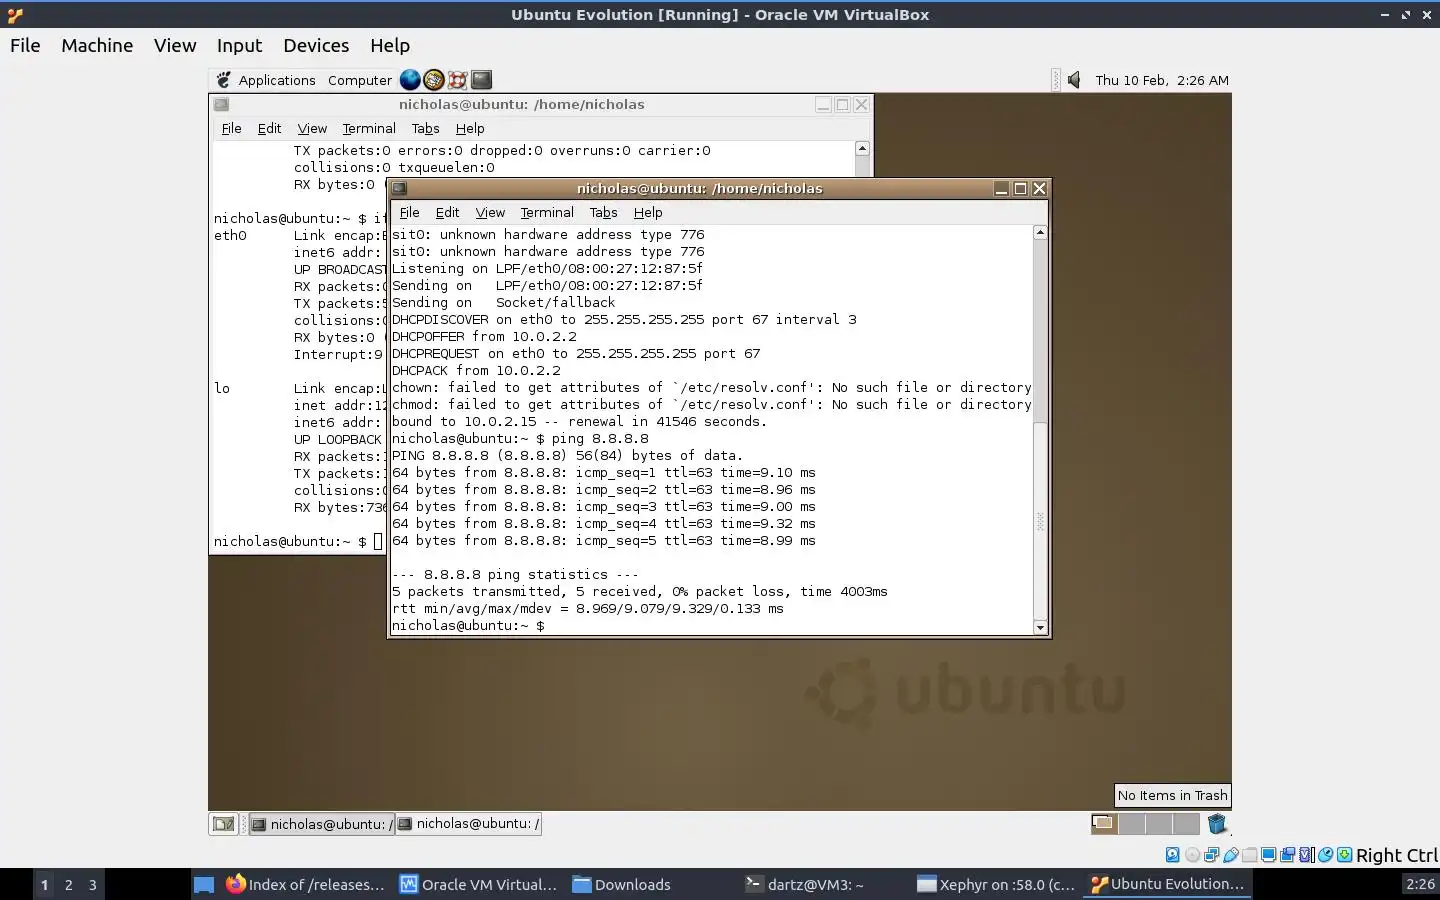Click the window menu icon of the front terminal
Image resolution: width=1440 pixels, height=900 pixels.
point(399,188)
